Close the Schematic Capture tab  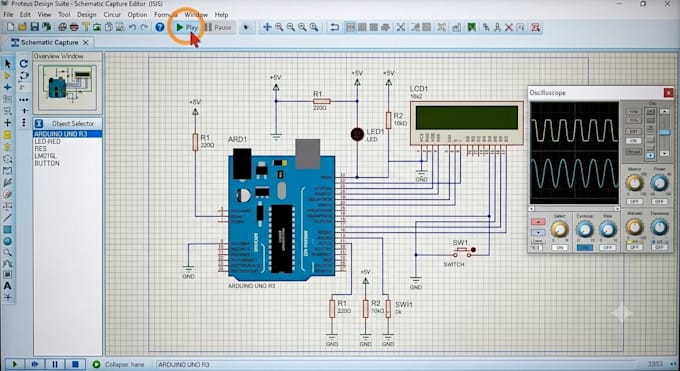pyautogui.click(x=86, y=43)
